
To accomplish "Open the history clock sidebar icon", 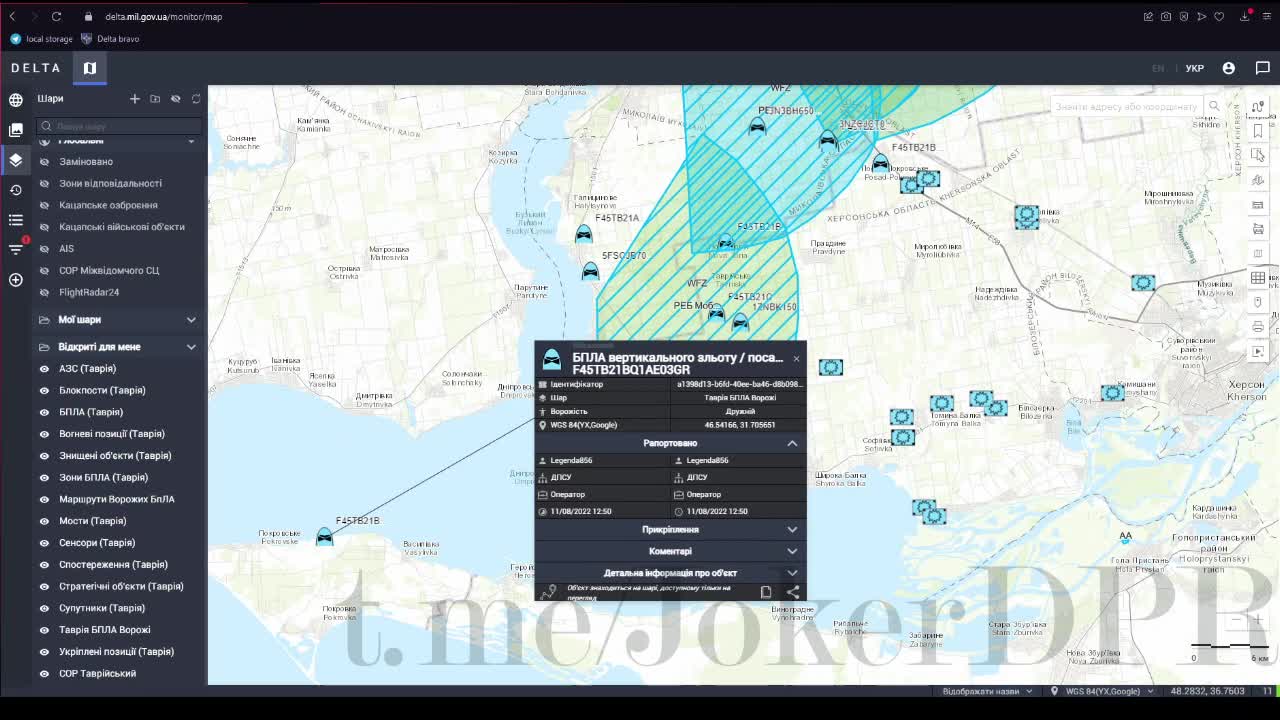I will point(16,190).
